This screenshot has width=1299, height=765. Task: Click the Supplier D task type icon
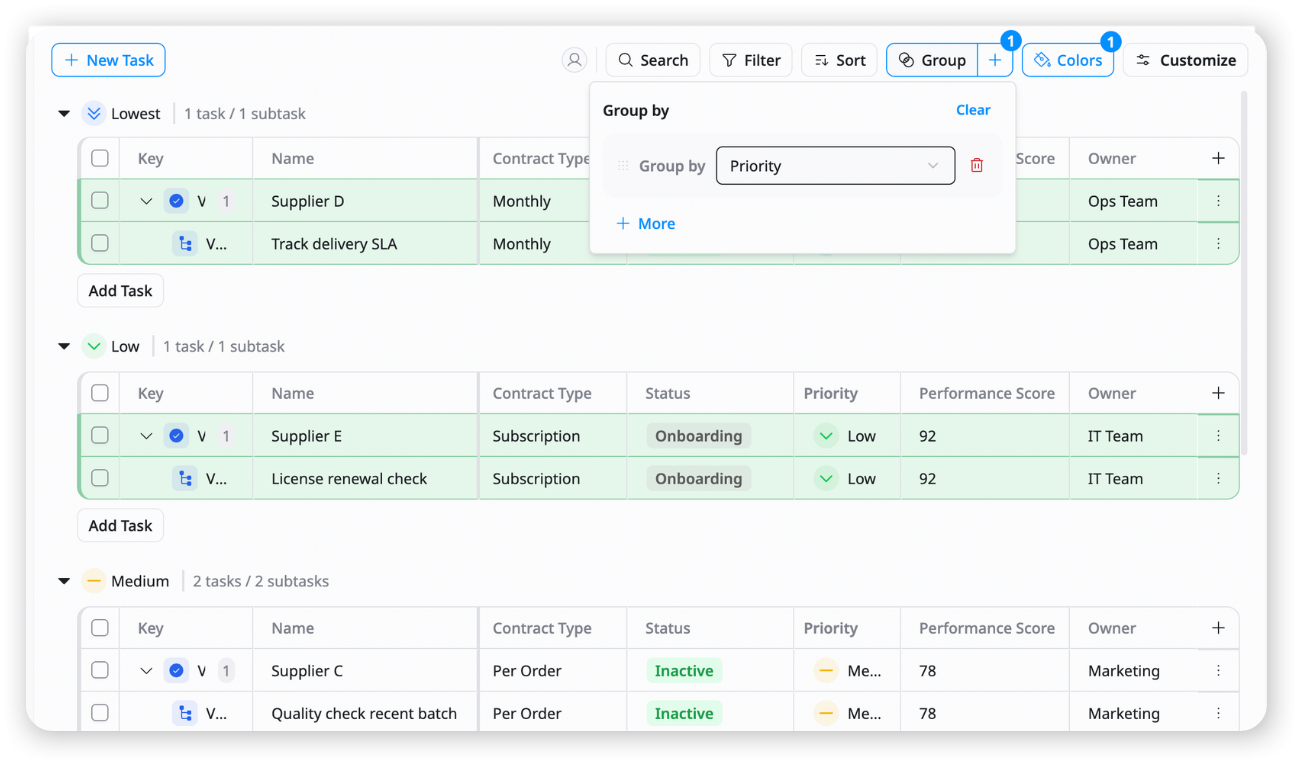[x=176, y=201]
